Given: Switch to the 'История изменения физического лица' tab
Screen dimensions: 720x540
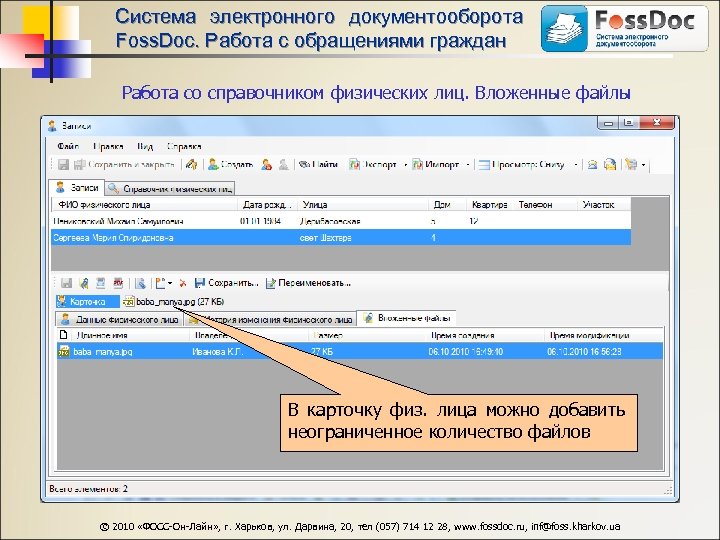Looking at the screenshot, I should [x=270, y=319].
